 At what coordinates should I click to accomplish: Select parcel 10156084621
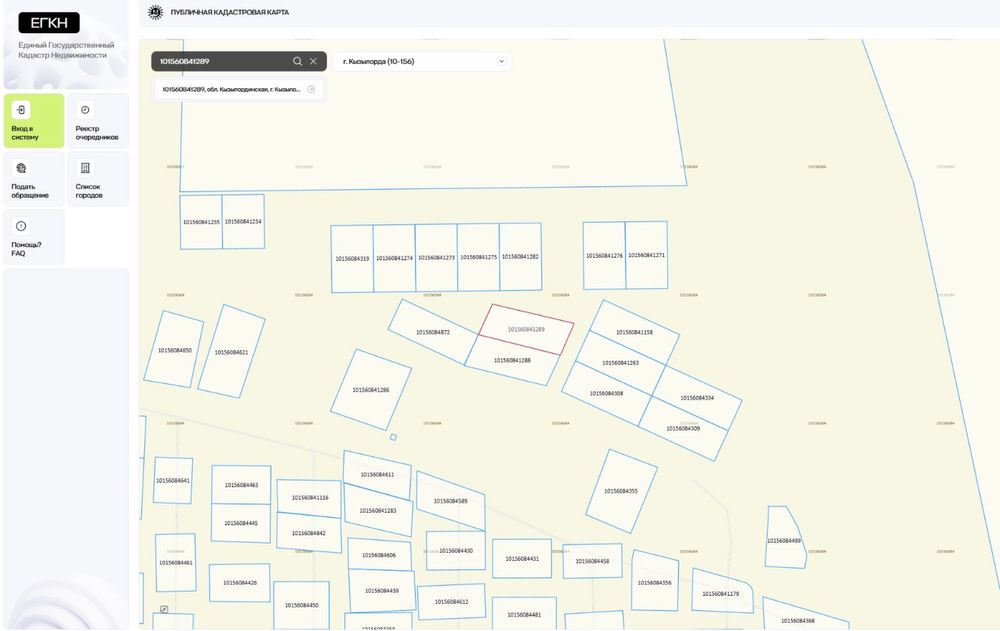(x=231, y=352)
